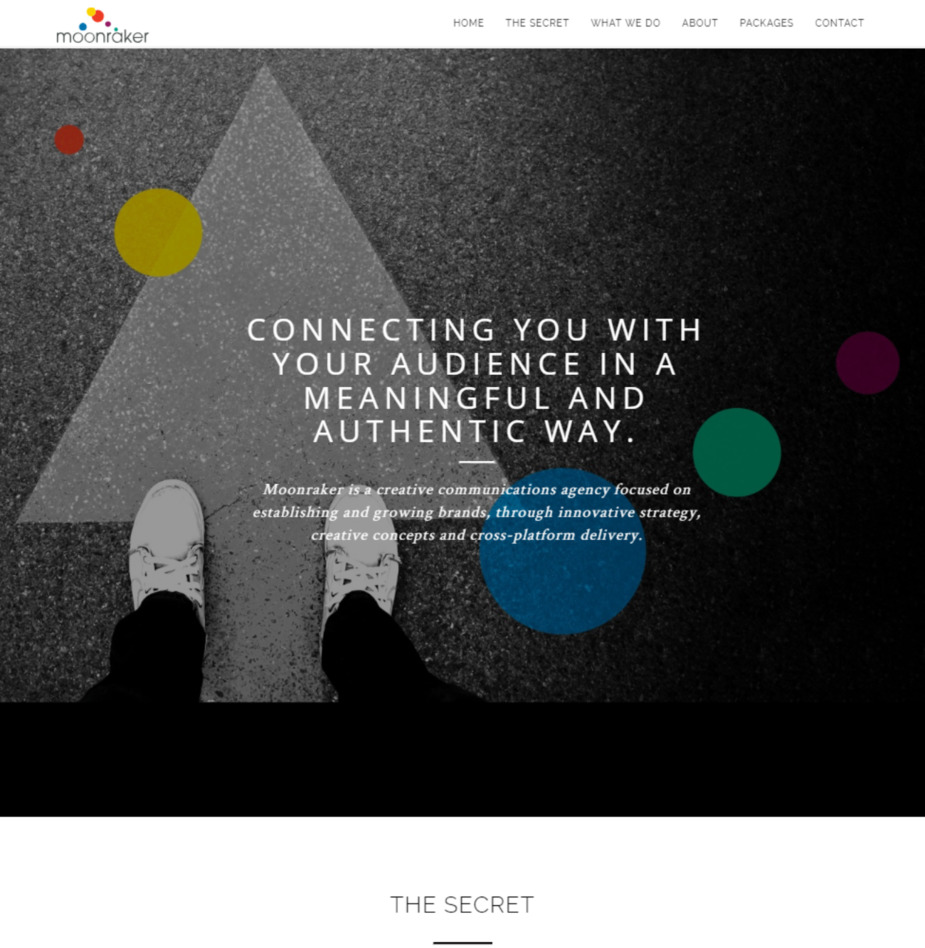Click the white divider under headline
The image size is (925, 948).
pos(476,462)
